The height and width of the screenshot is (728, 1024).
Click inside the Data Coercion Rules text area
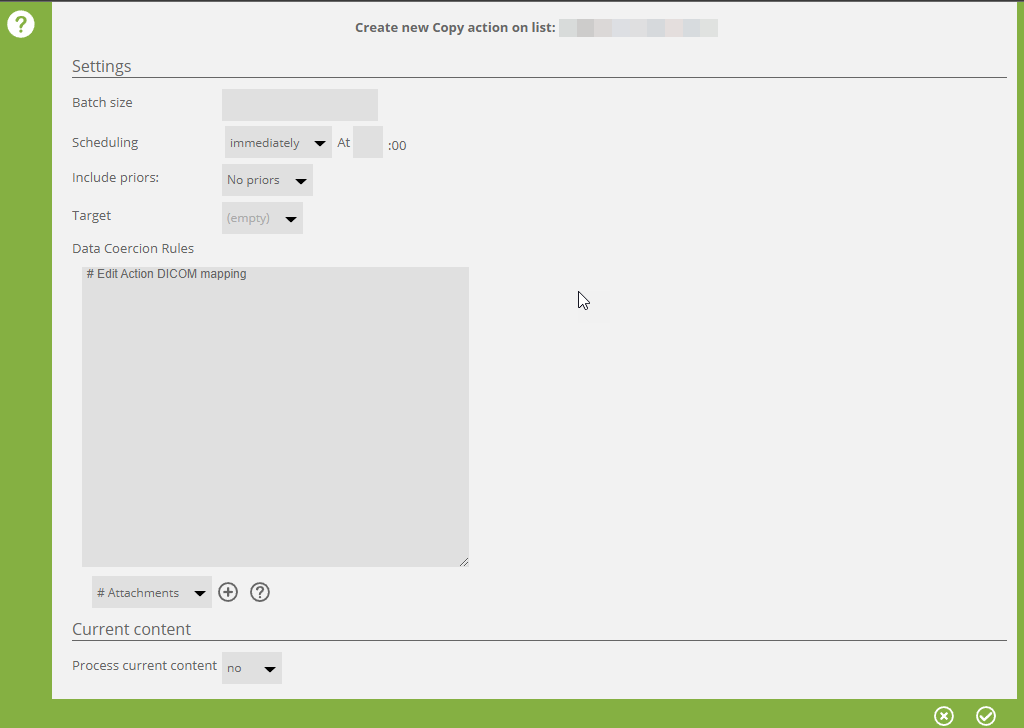tap(275, 420)
